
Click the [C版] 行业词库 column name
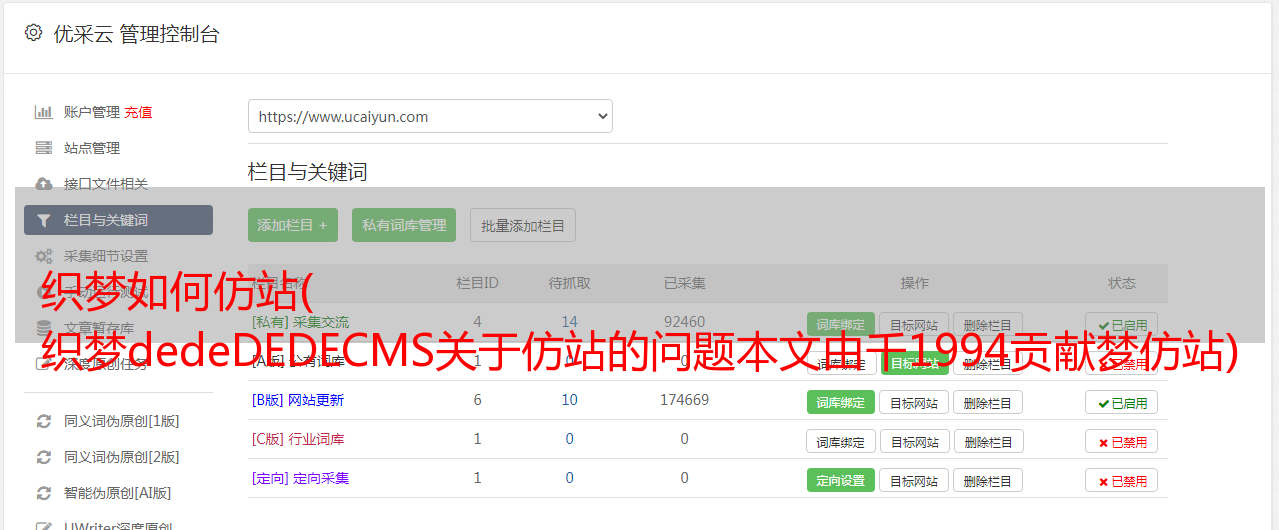297,439
